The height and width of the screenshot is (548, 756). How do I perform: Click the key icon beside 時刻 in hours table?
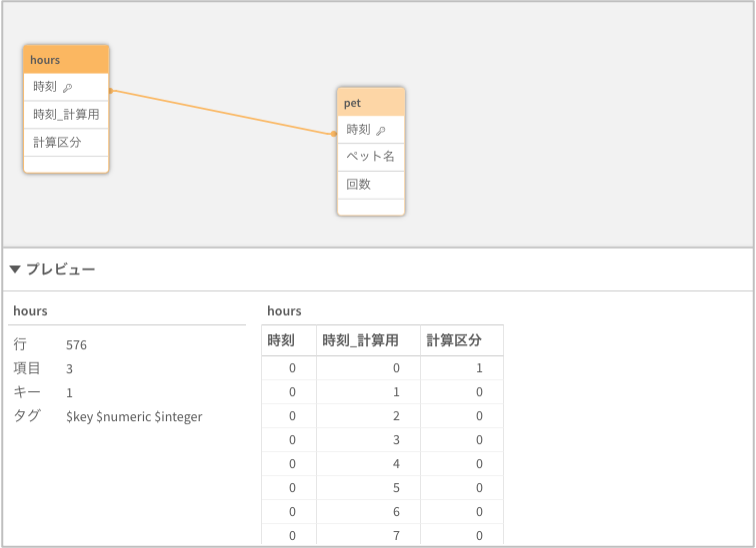click(67, 88)
